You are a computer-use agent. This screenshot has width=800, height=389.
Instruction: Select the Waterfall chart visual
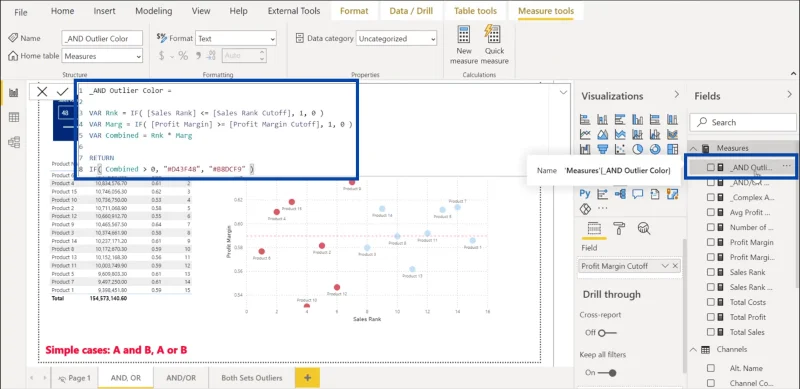point(585,149)
